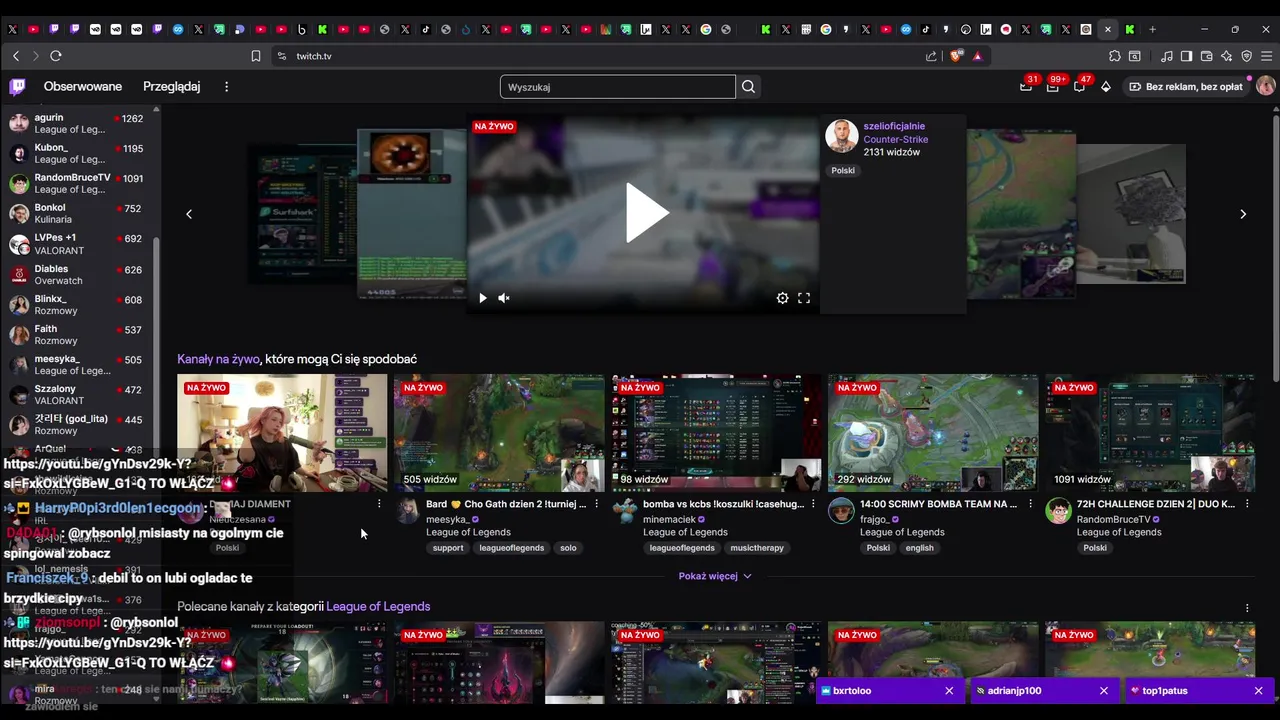Start the featured stream with big play button
This screenshot has width=1280, height=720.
pyautogui.click(x=646, y=213)
